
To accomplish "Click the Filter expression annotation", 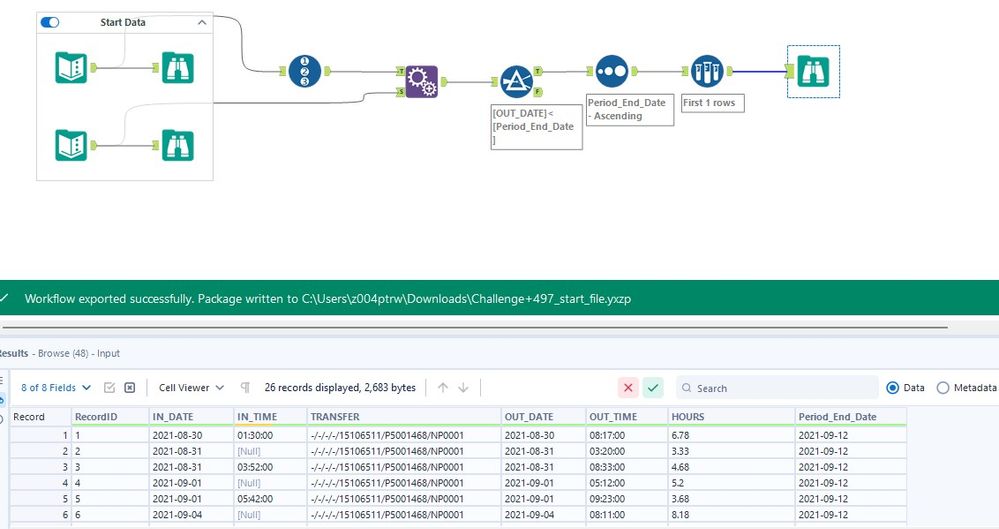I will [x=536, y=127].
